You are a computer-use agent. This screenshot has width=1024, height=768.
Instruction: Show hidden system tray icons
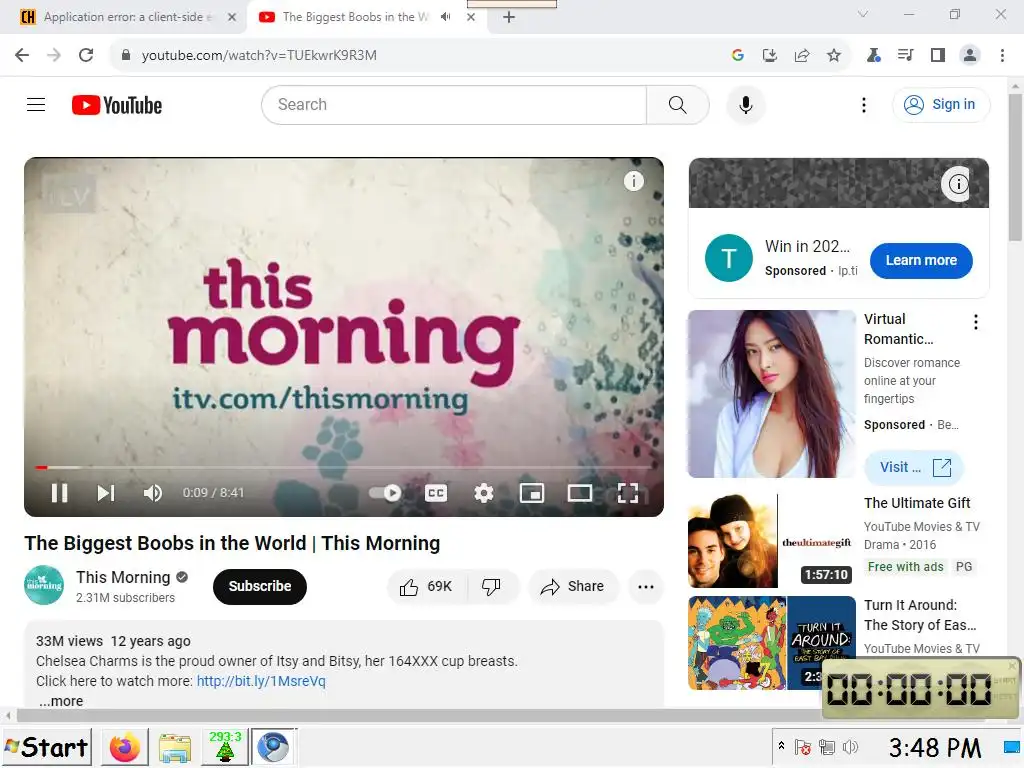[x=781, y=745]
